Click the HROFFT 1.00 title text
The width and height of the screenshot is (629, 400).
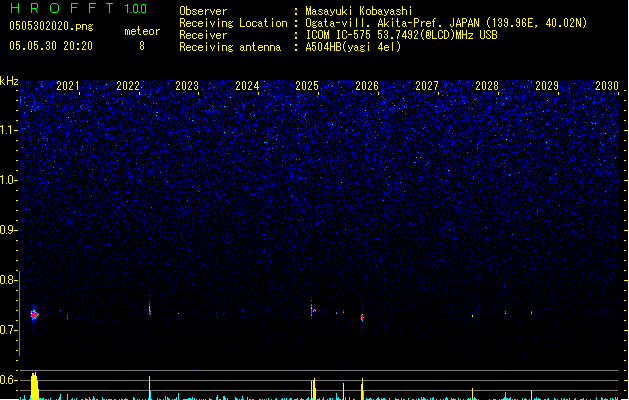(78, 8)
